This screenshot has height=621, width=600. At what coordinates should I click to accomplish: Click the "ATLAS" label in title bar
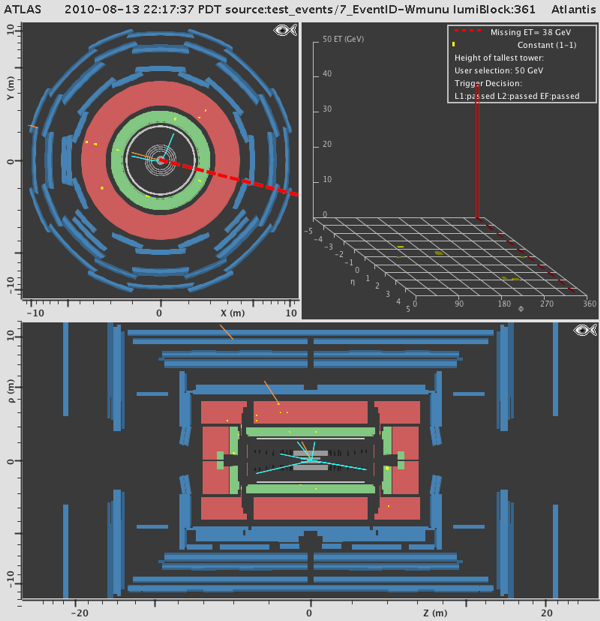click(23, 7)
